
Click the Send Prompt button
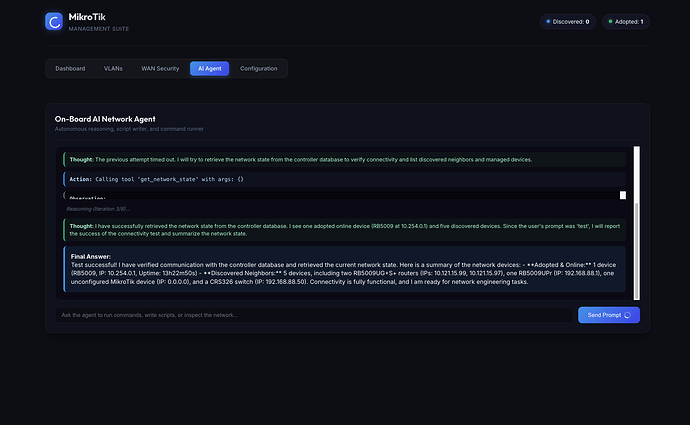[609, 315]
